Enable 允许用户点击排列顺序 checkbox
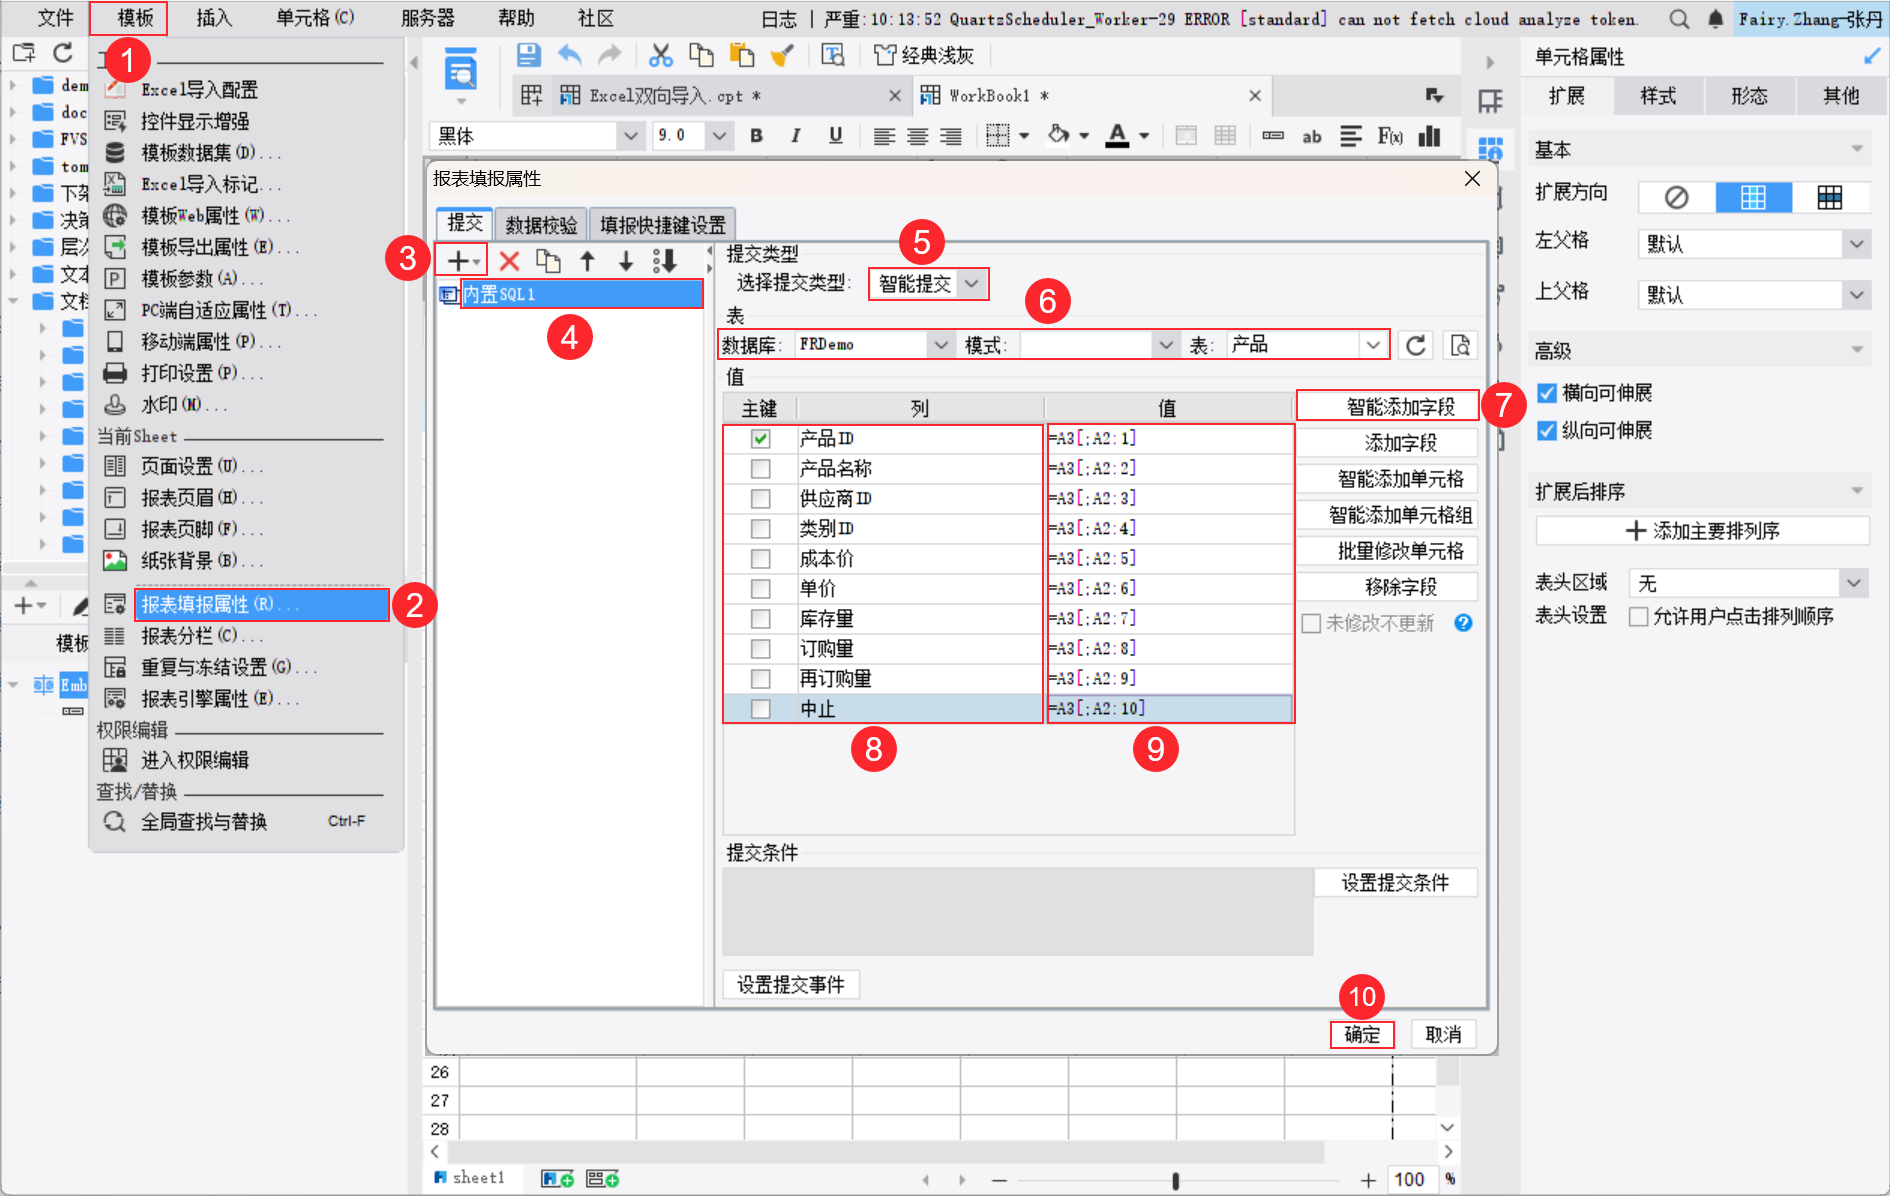 (x=1639, y=617)
